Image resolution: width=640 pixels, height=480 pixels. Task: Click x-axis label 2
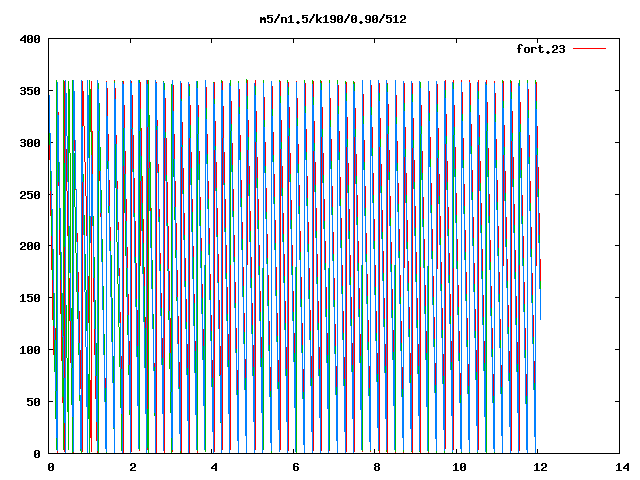coord(133,467)
